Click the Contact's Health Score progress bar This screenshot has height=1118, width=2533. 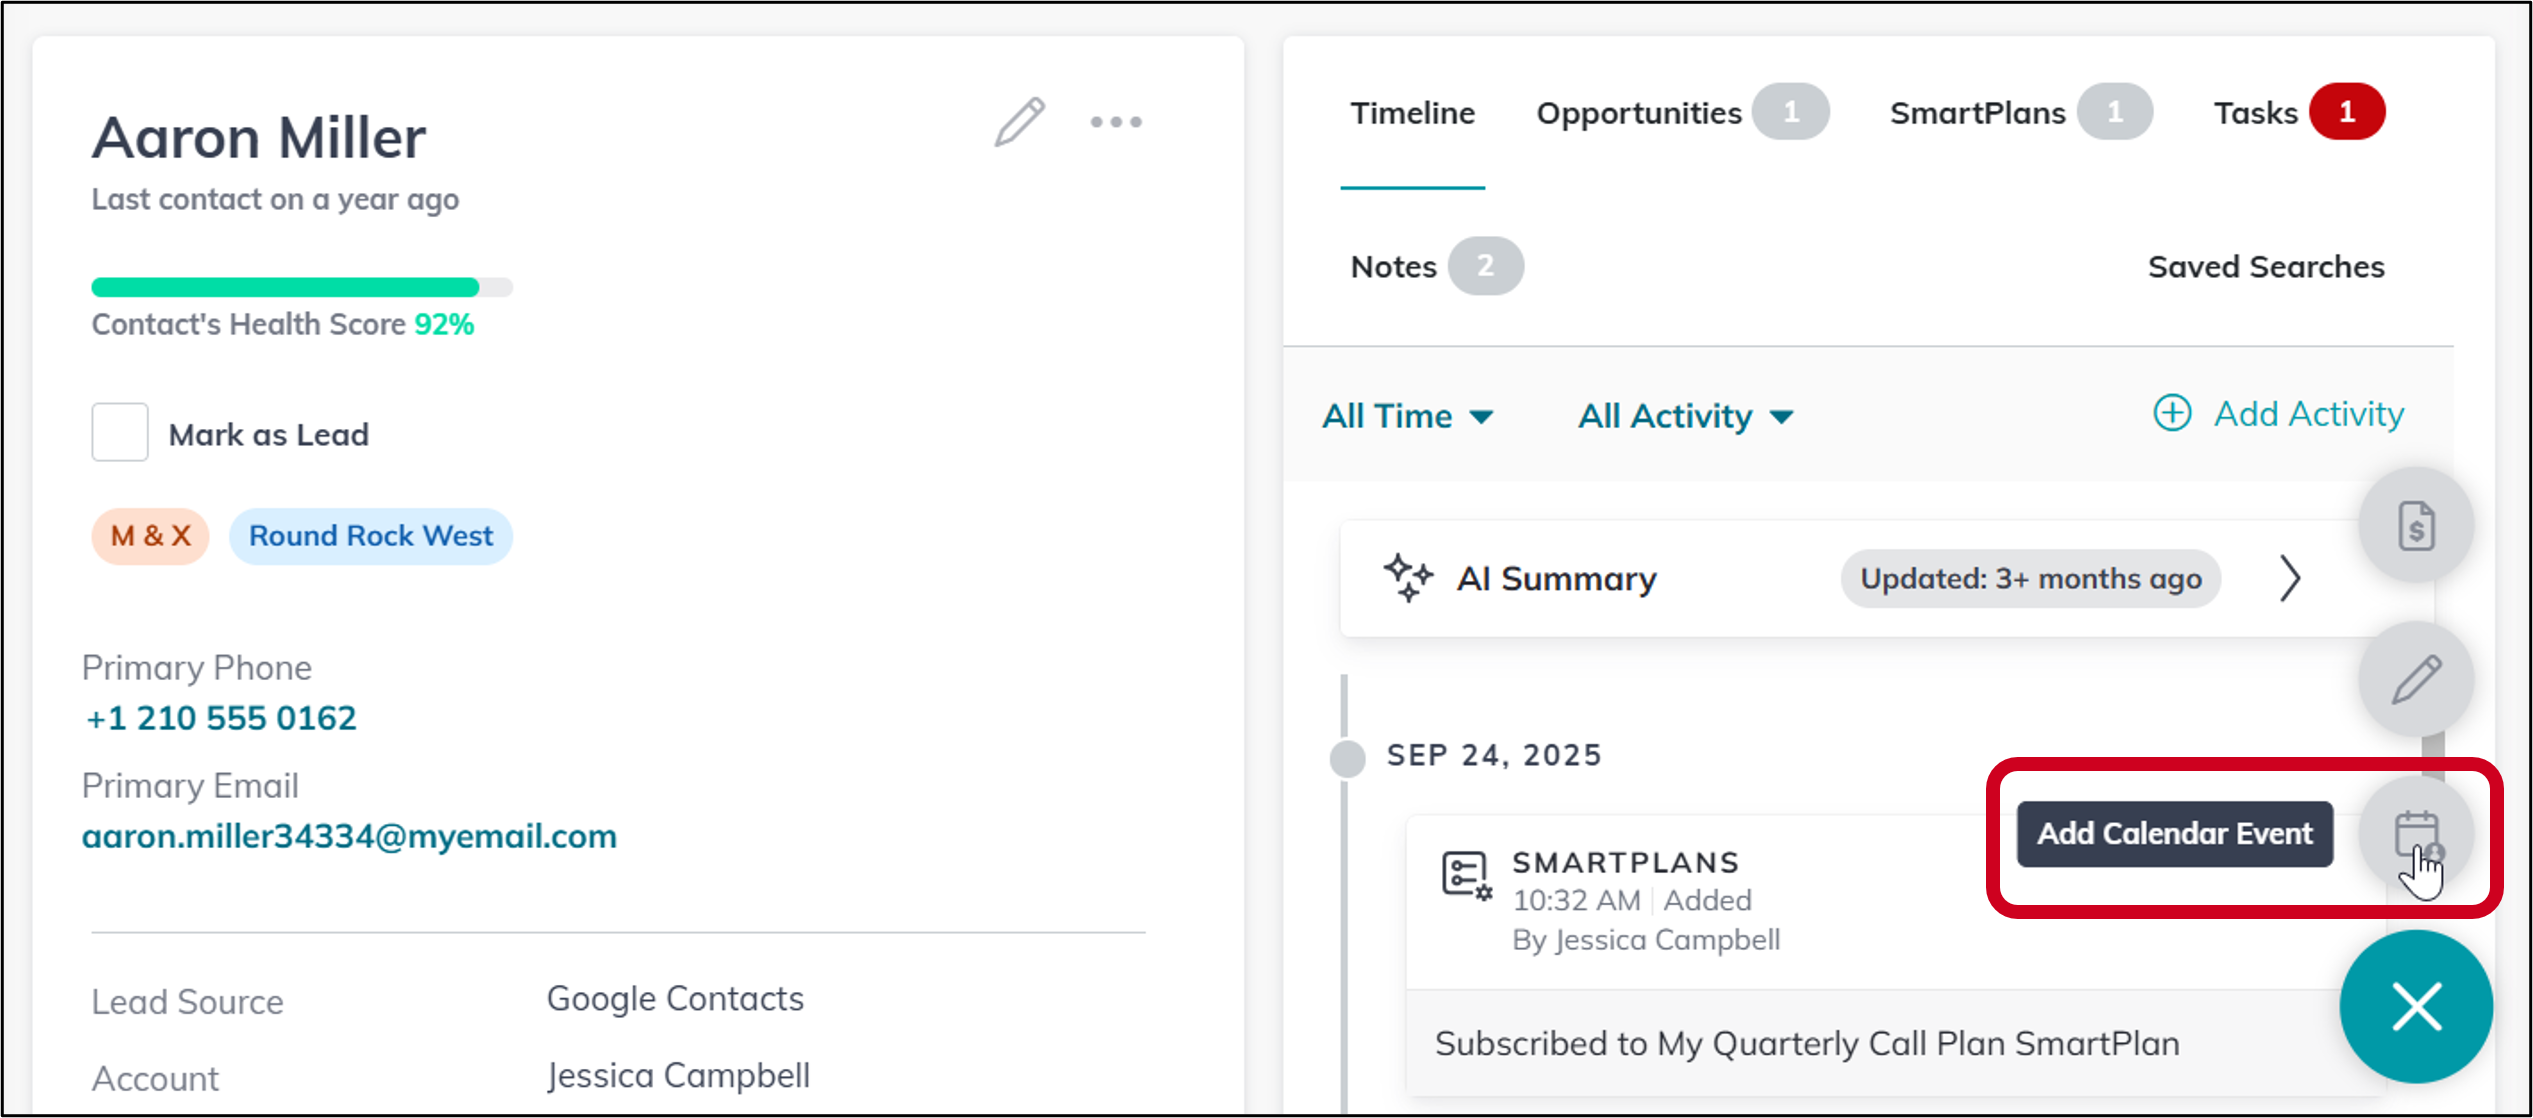click(x=301, y=288)
